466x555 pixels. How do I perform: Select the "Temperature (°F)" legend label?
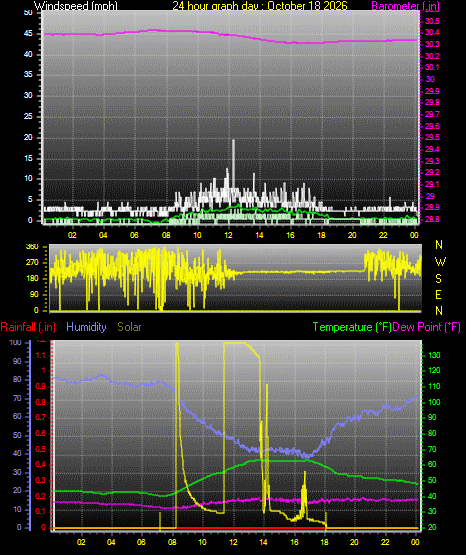(352, 327)
